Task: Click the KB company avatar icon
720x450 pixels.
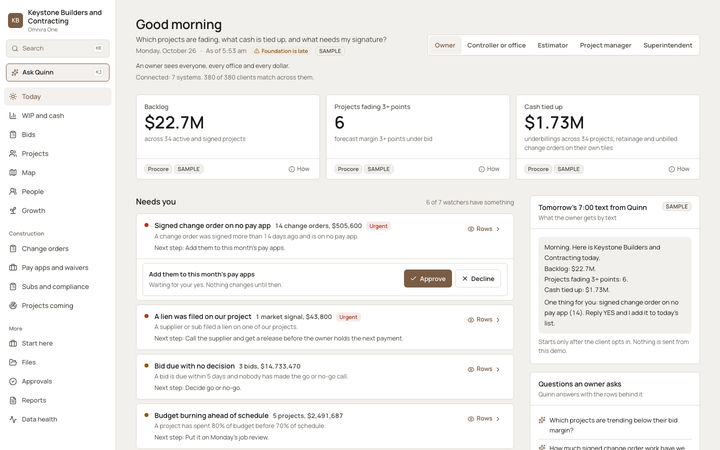Action: tap(16, 20)
